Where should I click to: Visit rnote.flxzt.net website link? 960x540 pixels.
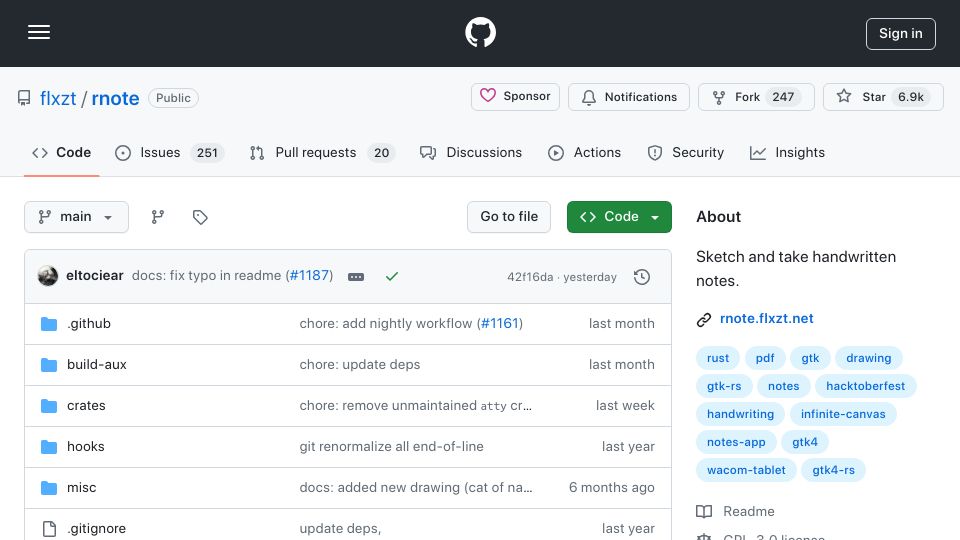pos(767,318)
